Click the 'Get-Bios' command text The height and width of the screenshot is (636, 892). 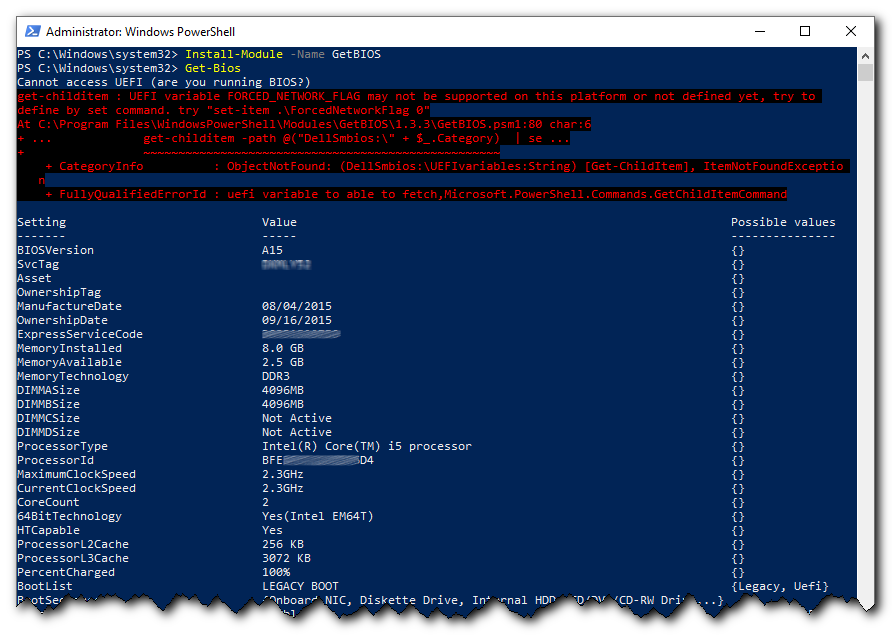(x=213, y=68)
